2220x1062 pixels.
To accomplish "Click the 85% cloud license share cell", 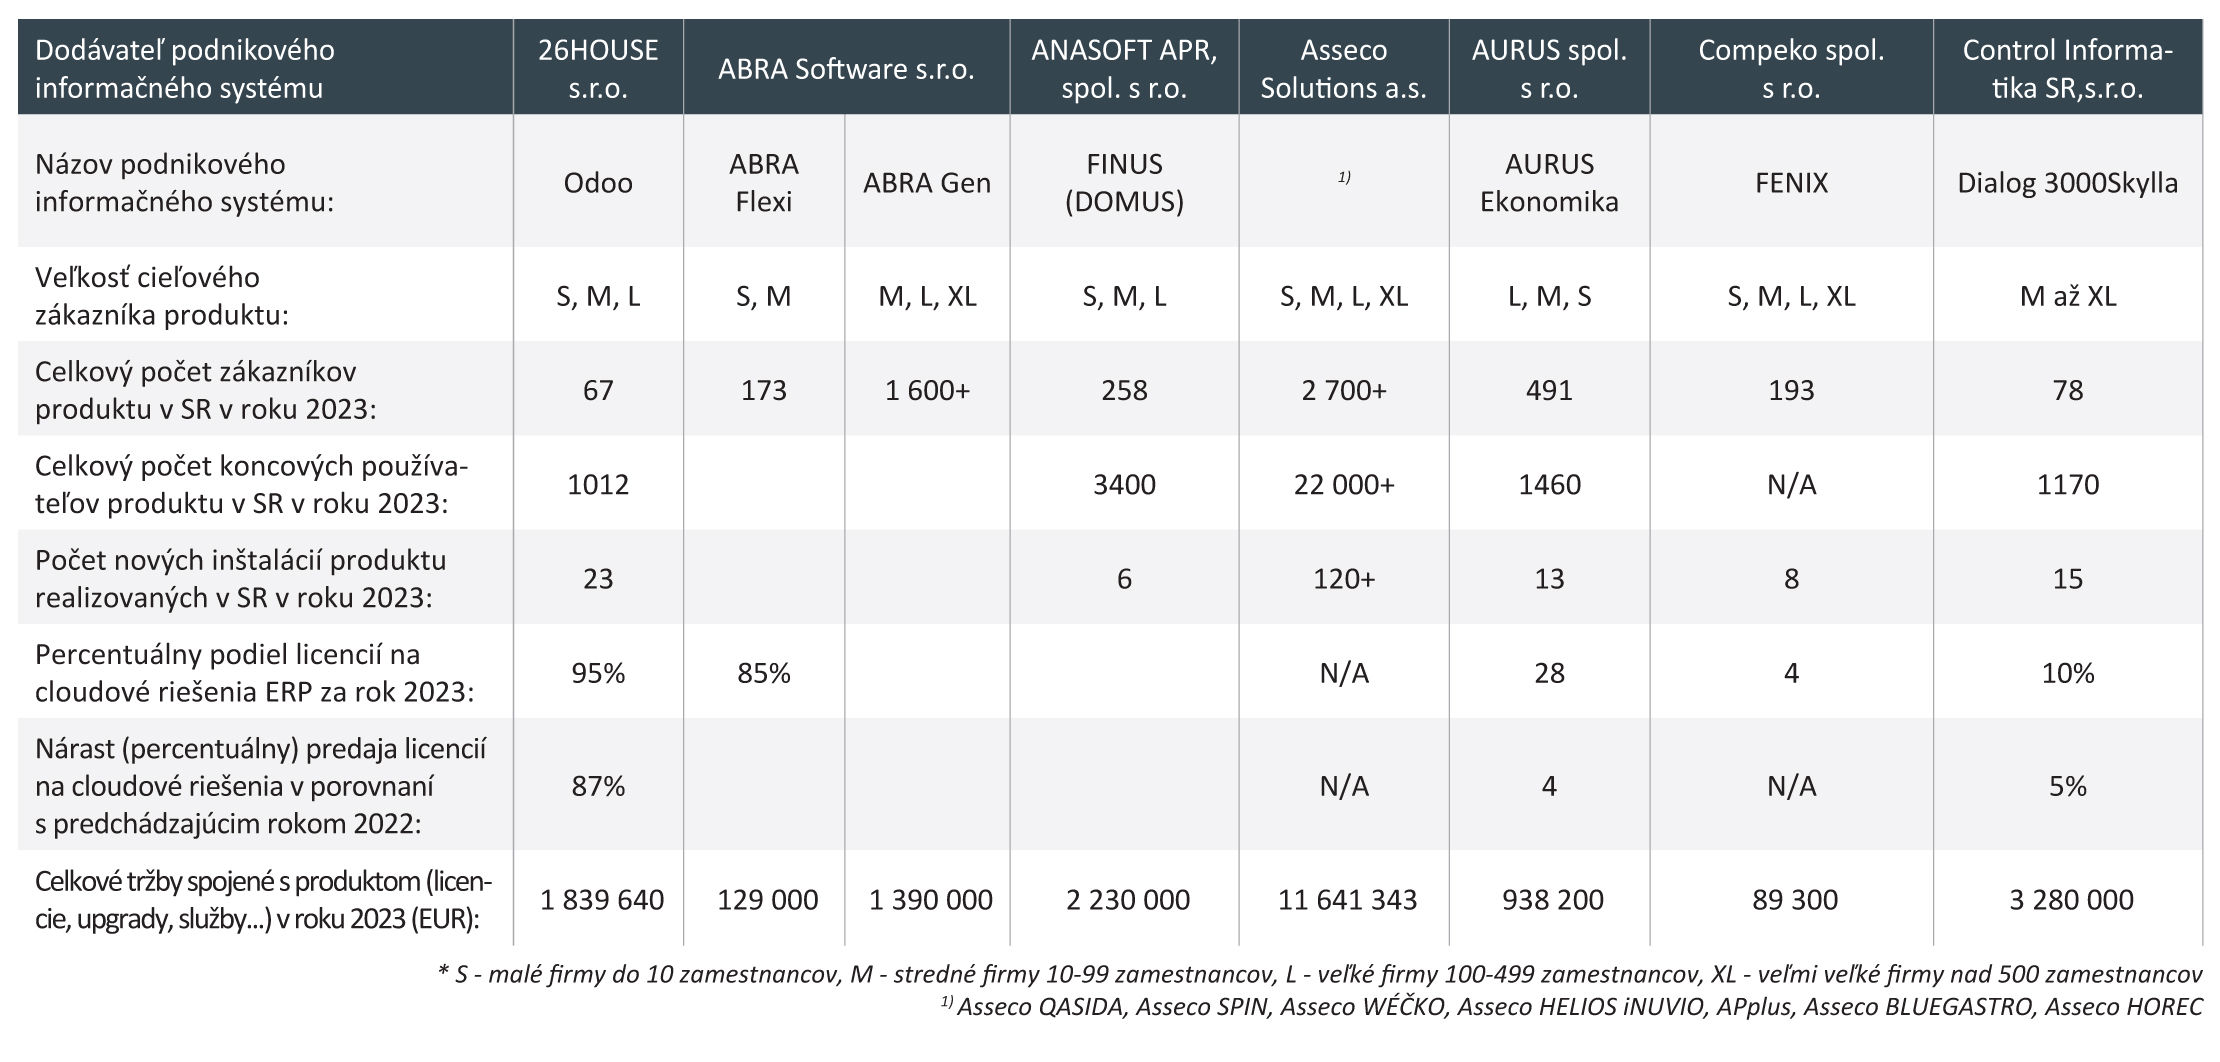I will tap(764, 673).
